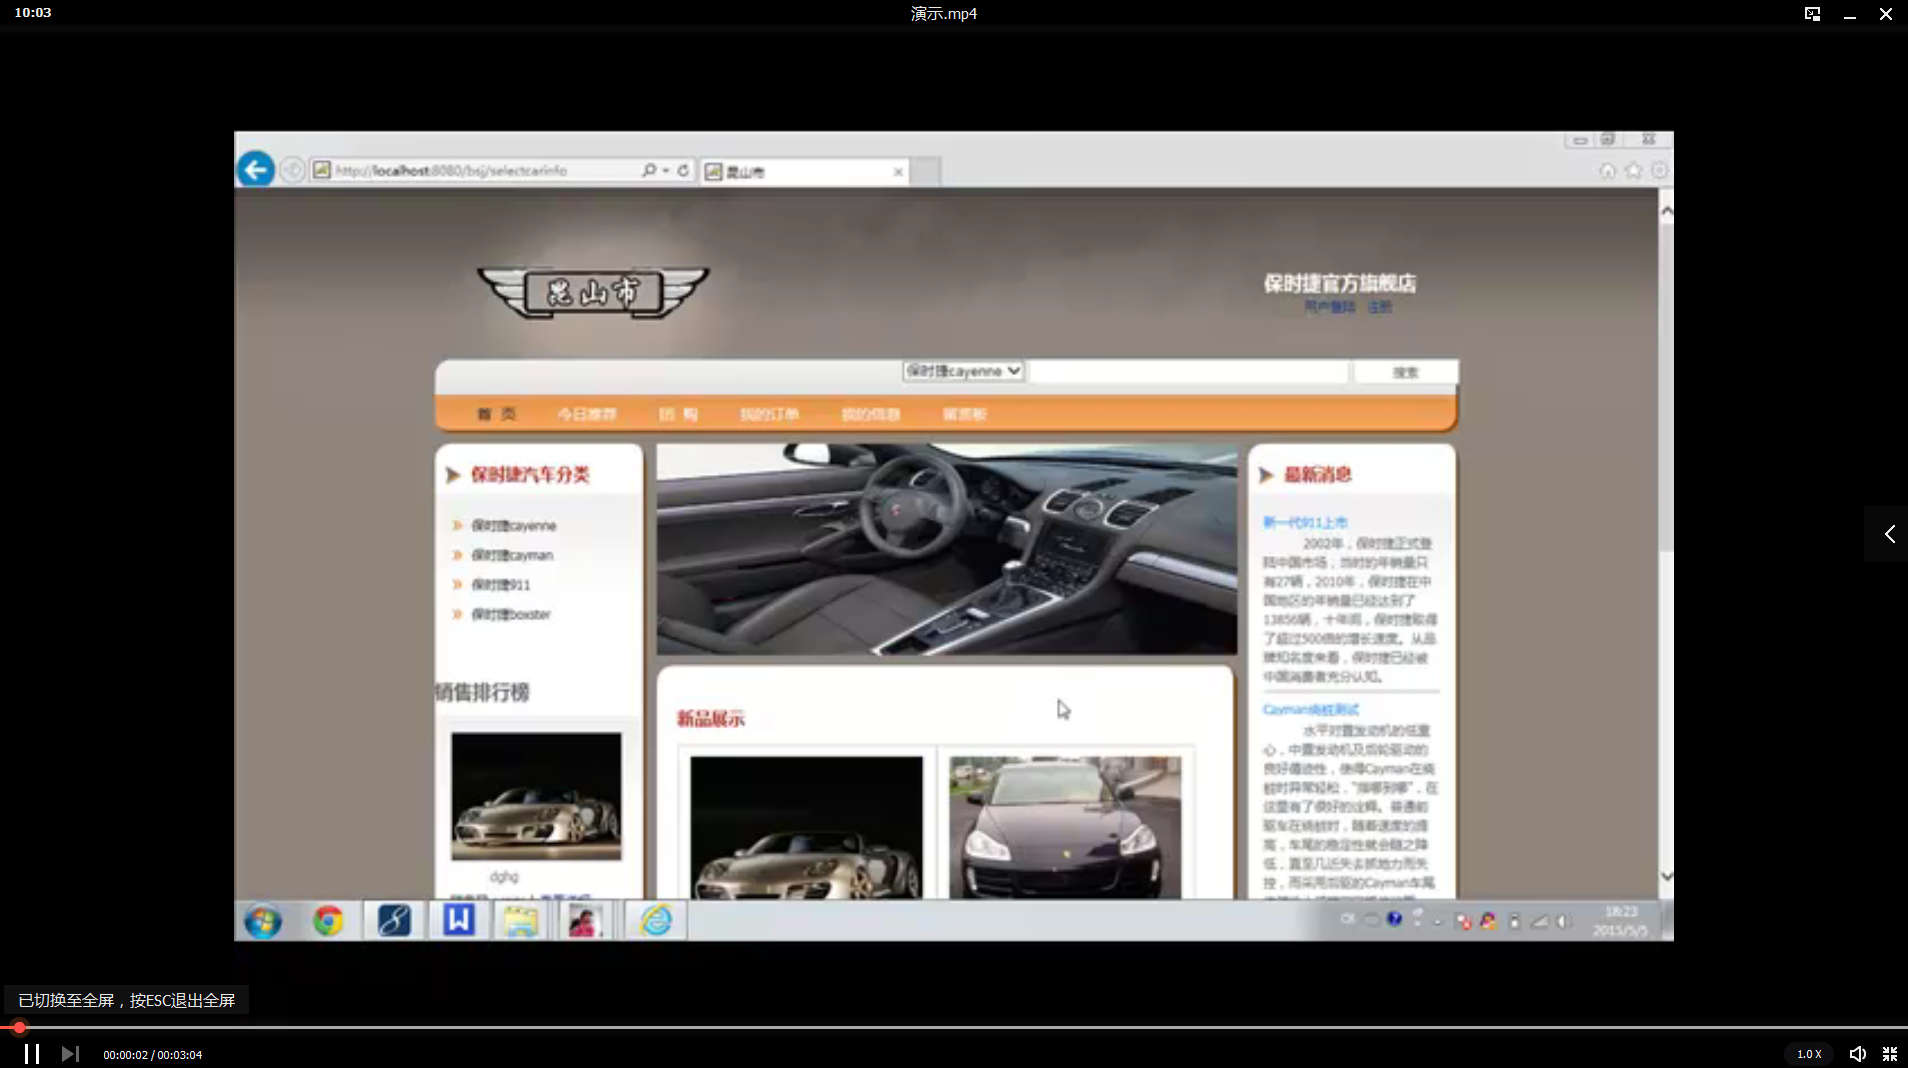Open the 我的信息 nav item
1908x1068 pixels.
(870, 414)
